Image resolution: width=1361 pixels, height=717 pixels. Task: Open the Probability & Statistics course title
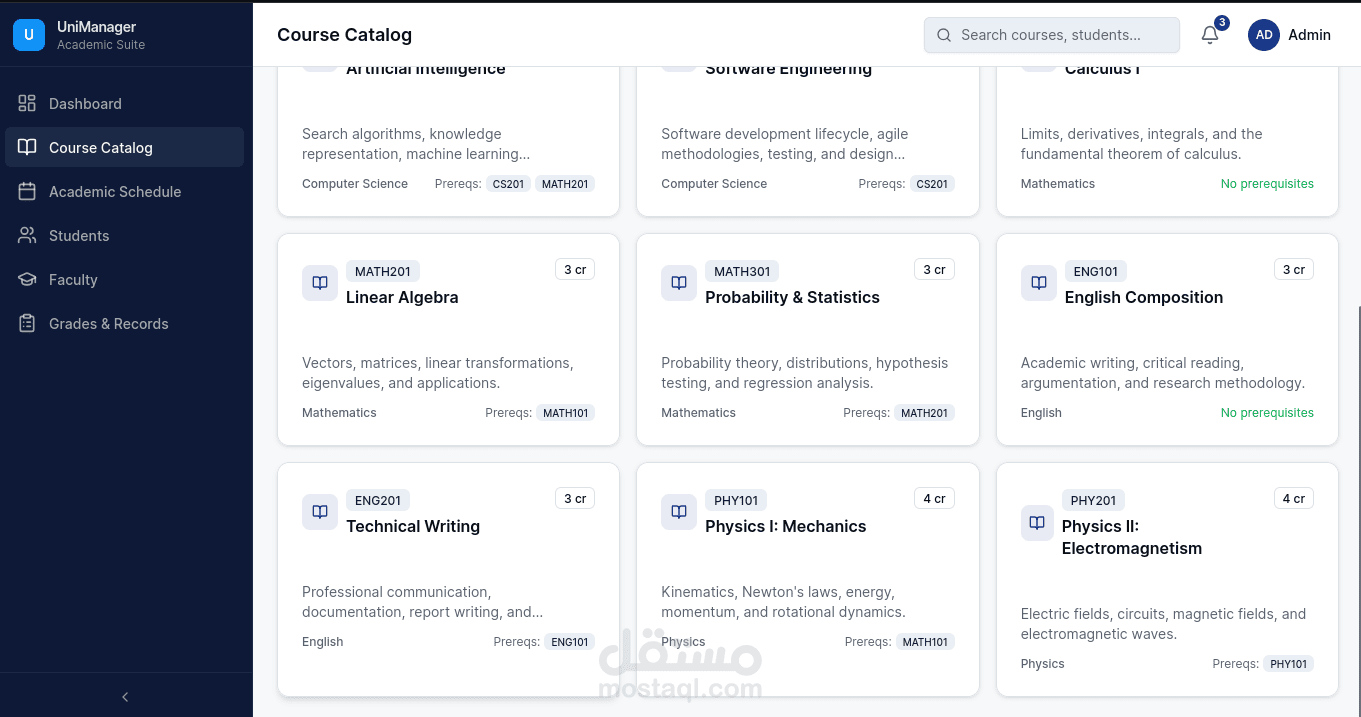pyautogui.click(x=792, y=297)
